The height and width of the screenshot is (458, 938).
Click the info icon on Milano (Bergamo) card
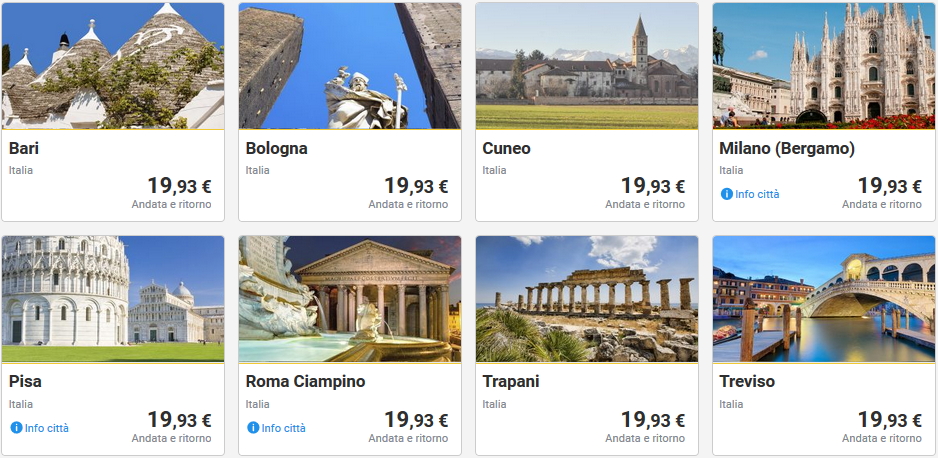click(726, 194)
